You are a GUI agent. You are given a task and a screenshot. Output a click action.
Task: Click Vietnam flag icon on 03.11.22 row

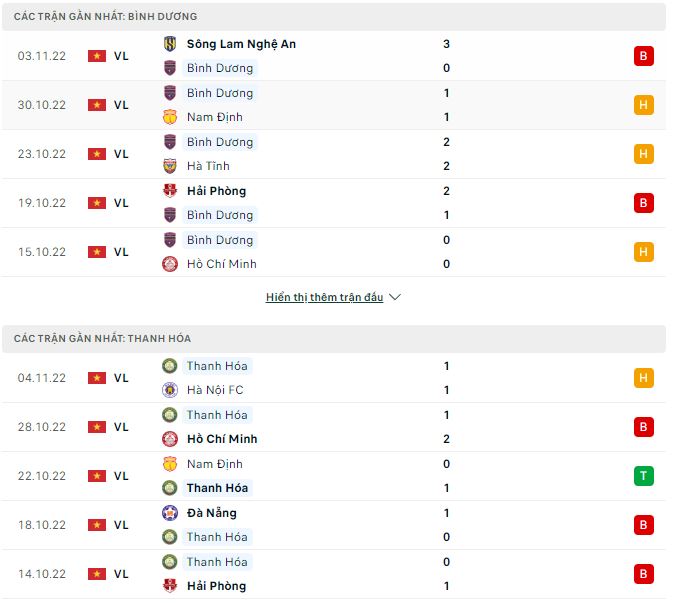(x=97, y=56)
